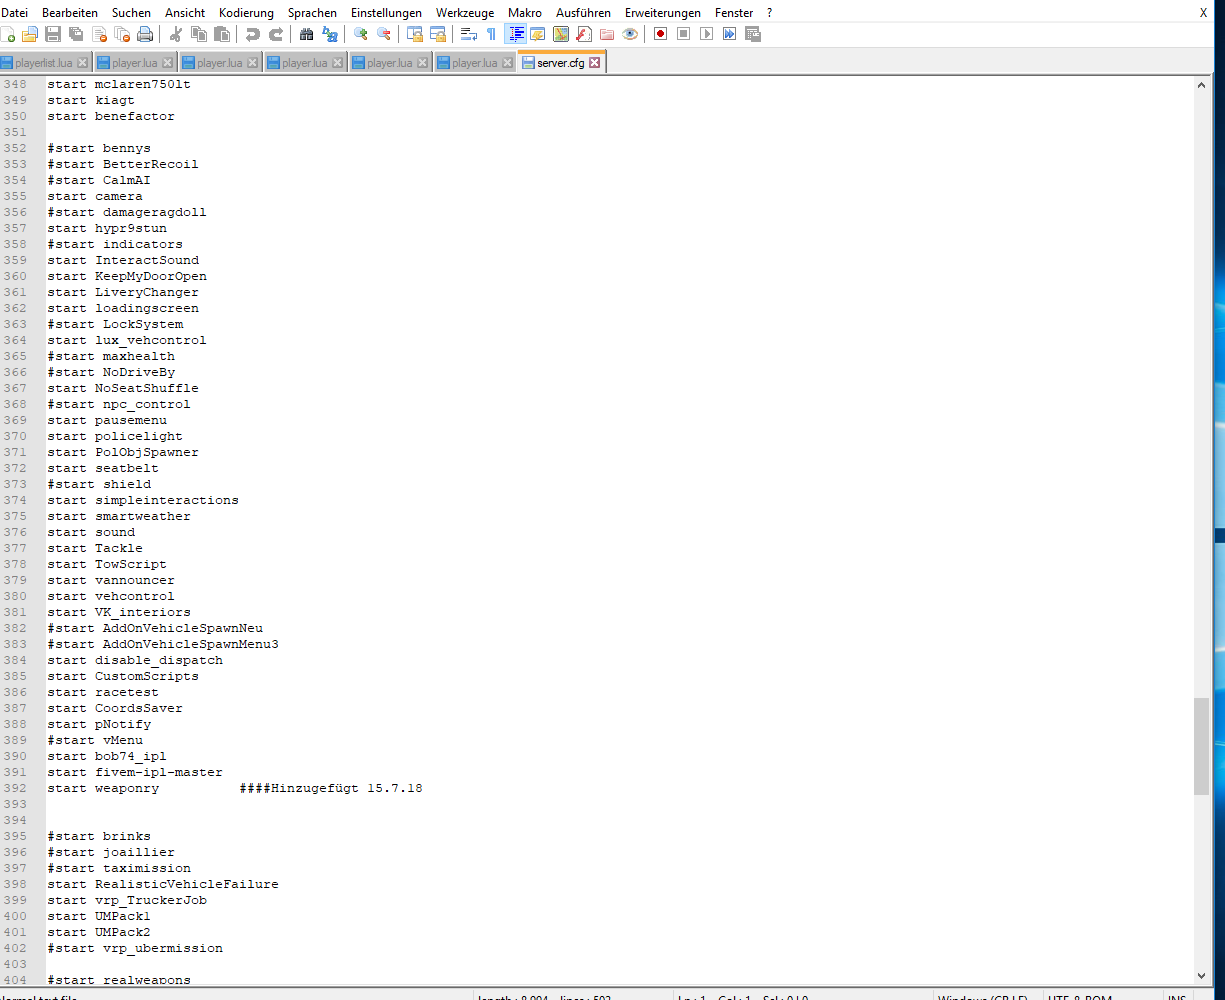Open the Bearbeiten menu

point(70,13)
